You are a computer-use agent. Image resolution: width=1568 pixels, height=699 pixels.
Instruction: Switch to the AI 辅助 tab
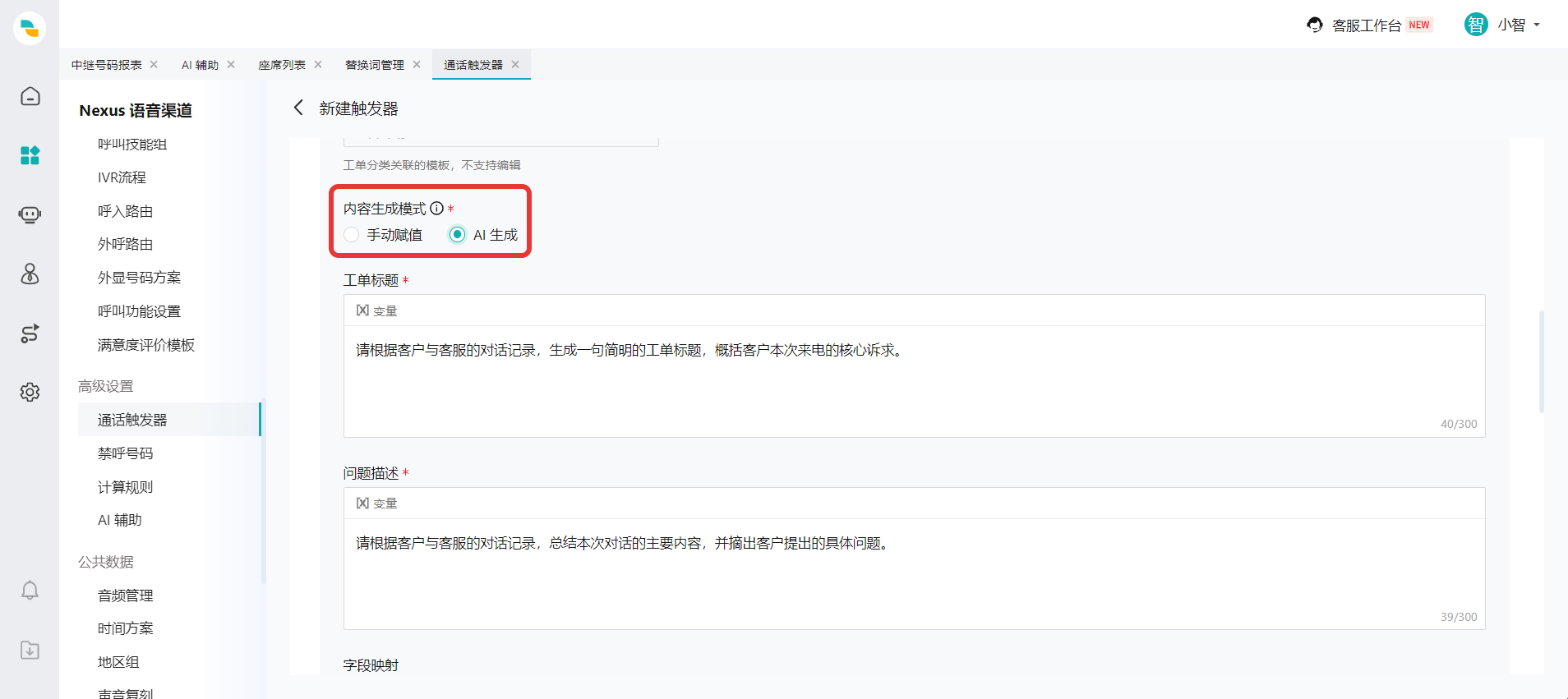pos(200,64)
